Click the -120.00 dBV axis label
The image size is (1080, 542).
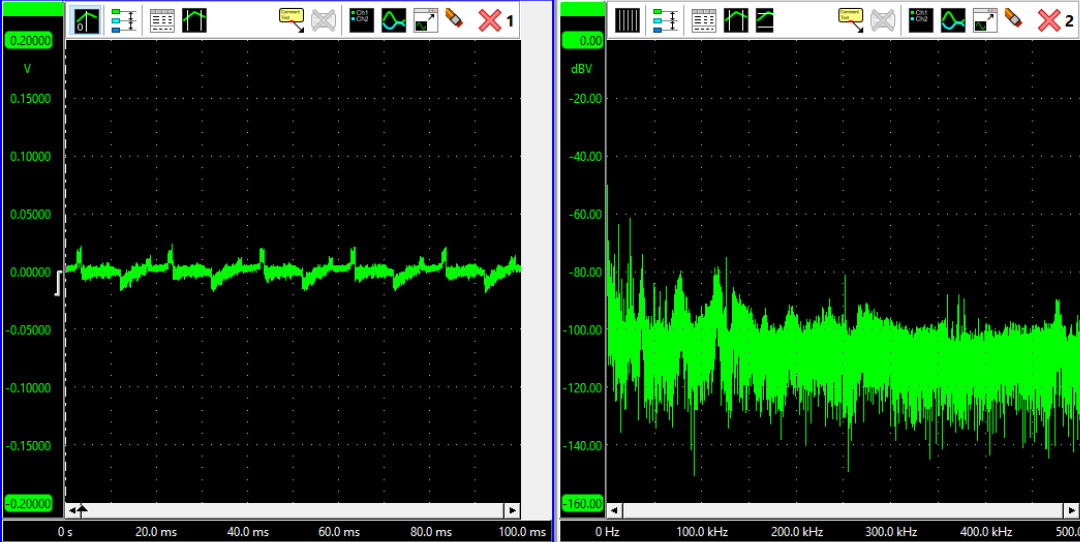coord(583,388)
